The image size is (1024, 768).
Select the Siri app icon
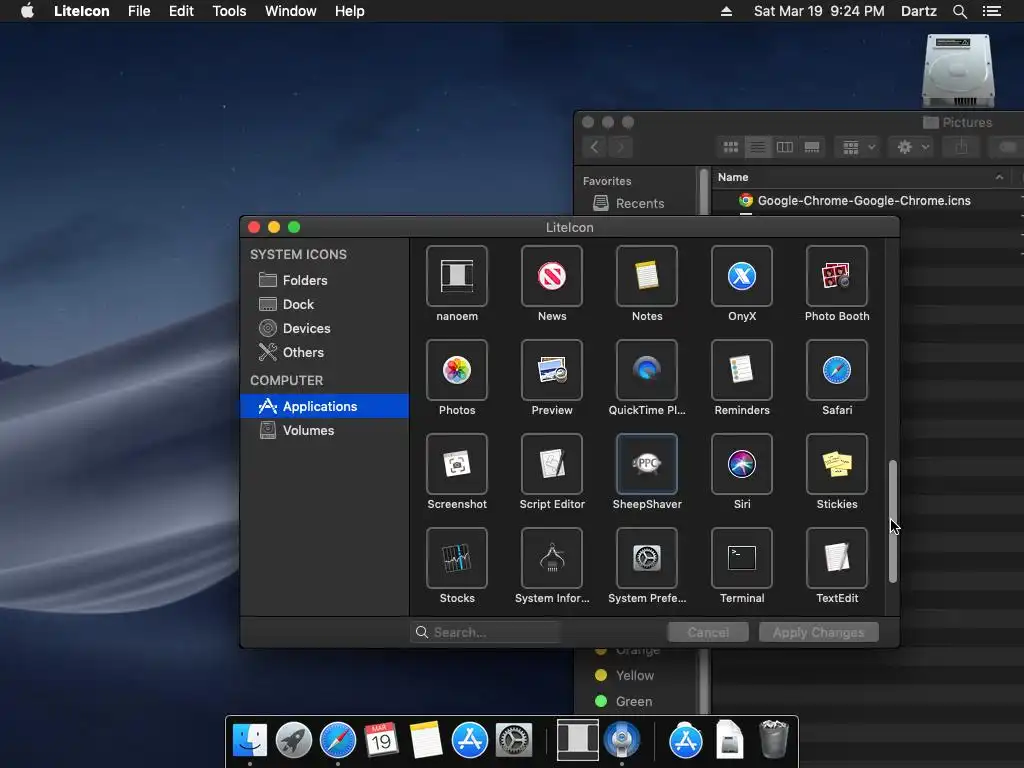[x=742, y=464]
